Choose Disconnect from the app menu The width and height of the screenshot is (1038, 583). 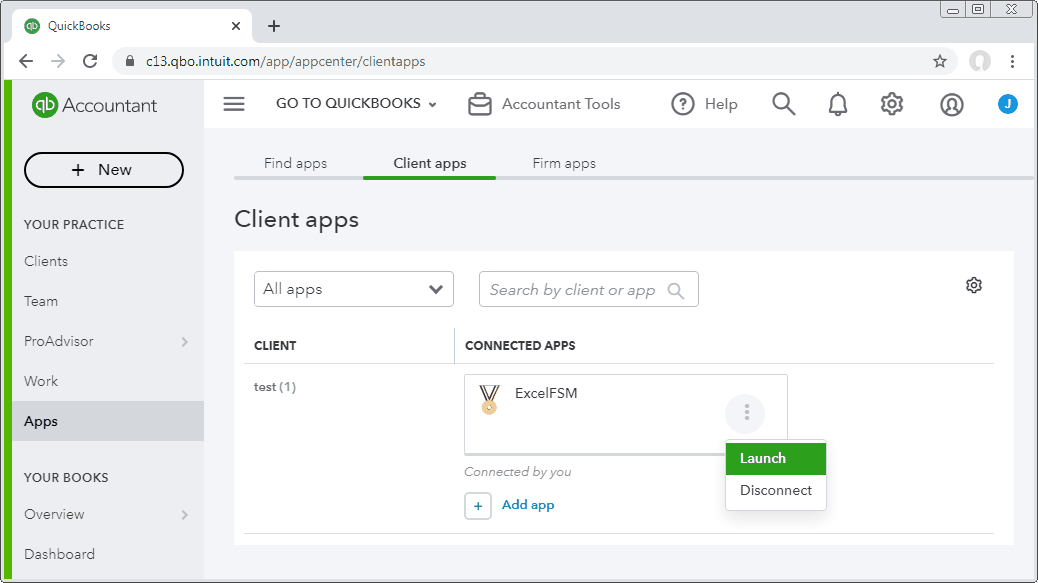[x=776, y=490]
